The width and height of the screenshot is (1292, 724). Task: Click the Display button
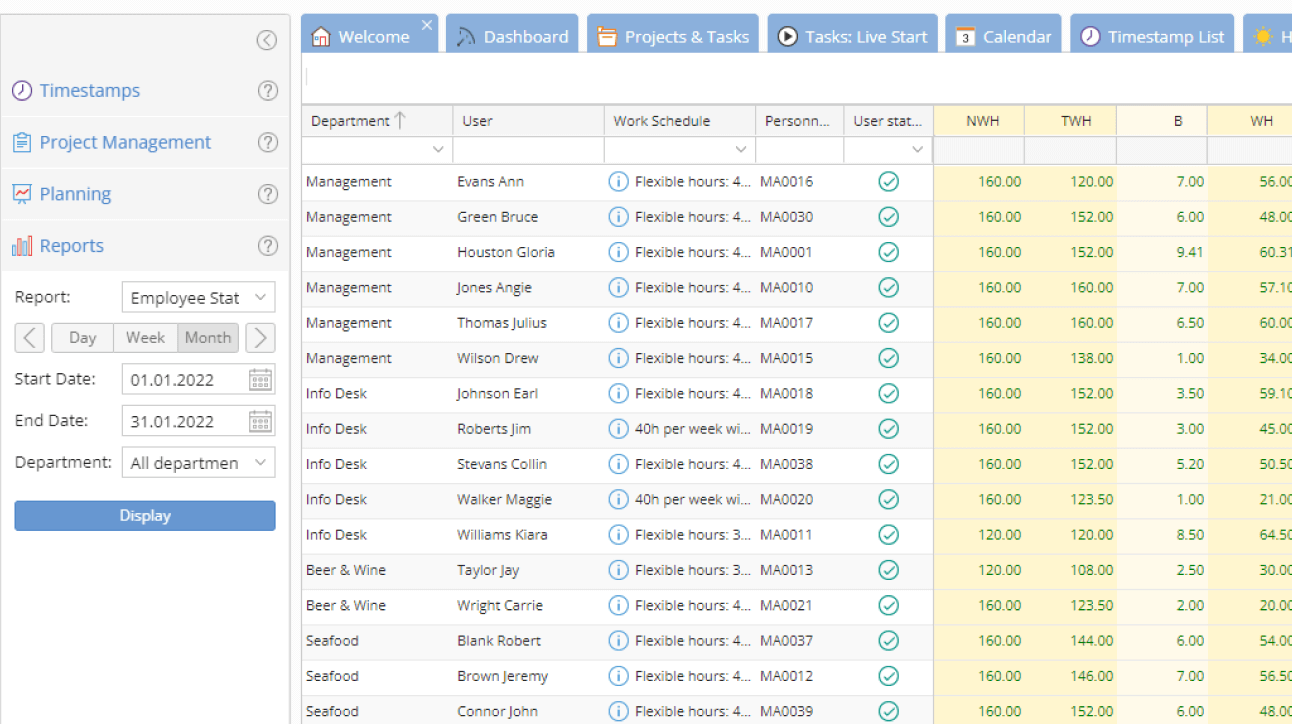coord(144,515)
